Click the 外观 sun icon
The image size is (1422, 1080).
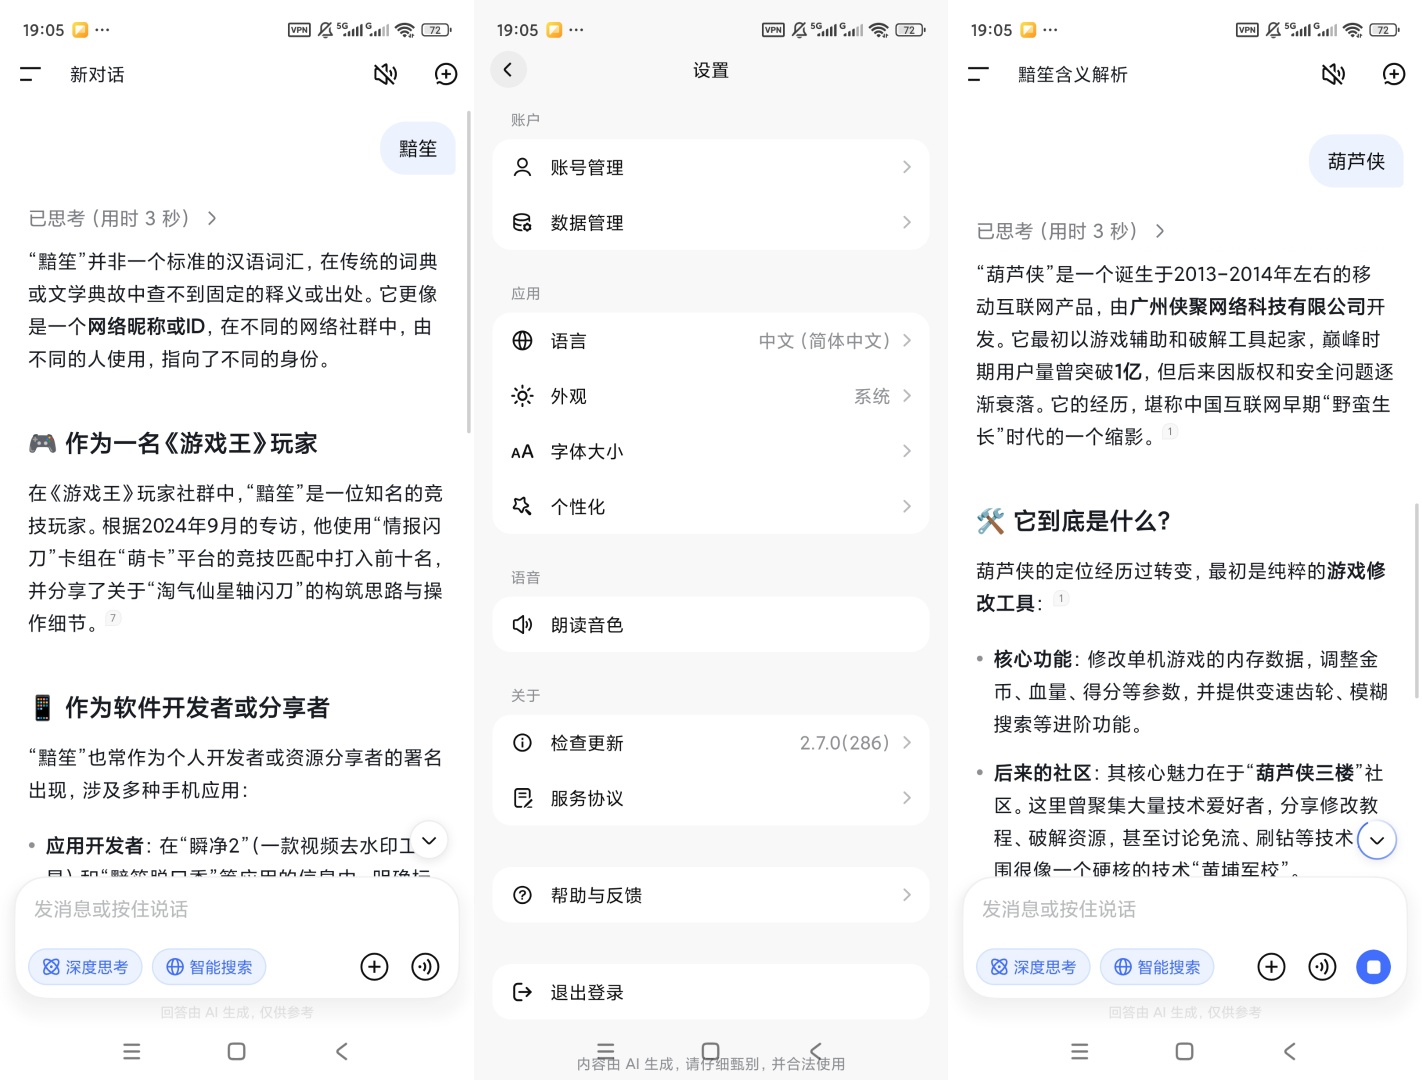pyautogui.click(x=522, y=396)
